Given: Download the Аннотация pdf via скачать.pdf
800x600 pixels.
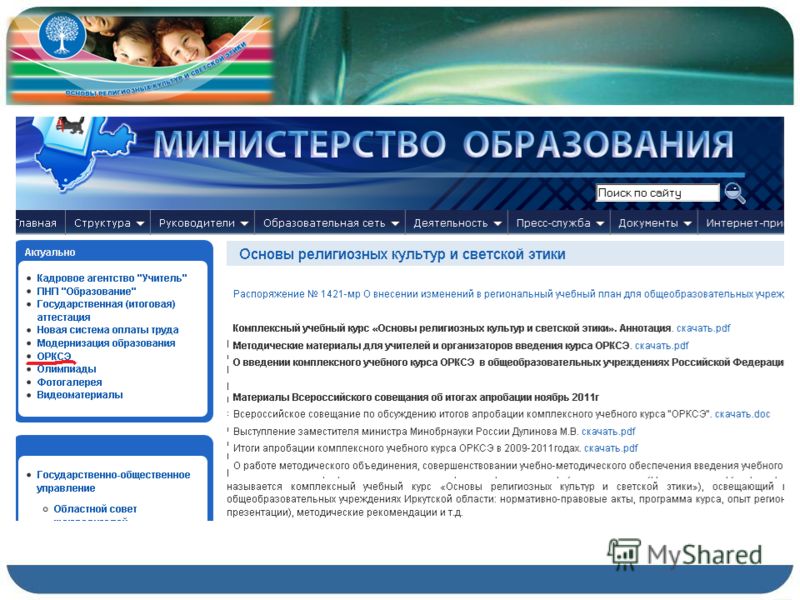Looking at the screenshot, I should coord(703,328).
